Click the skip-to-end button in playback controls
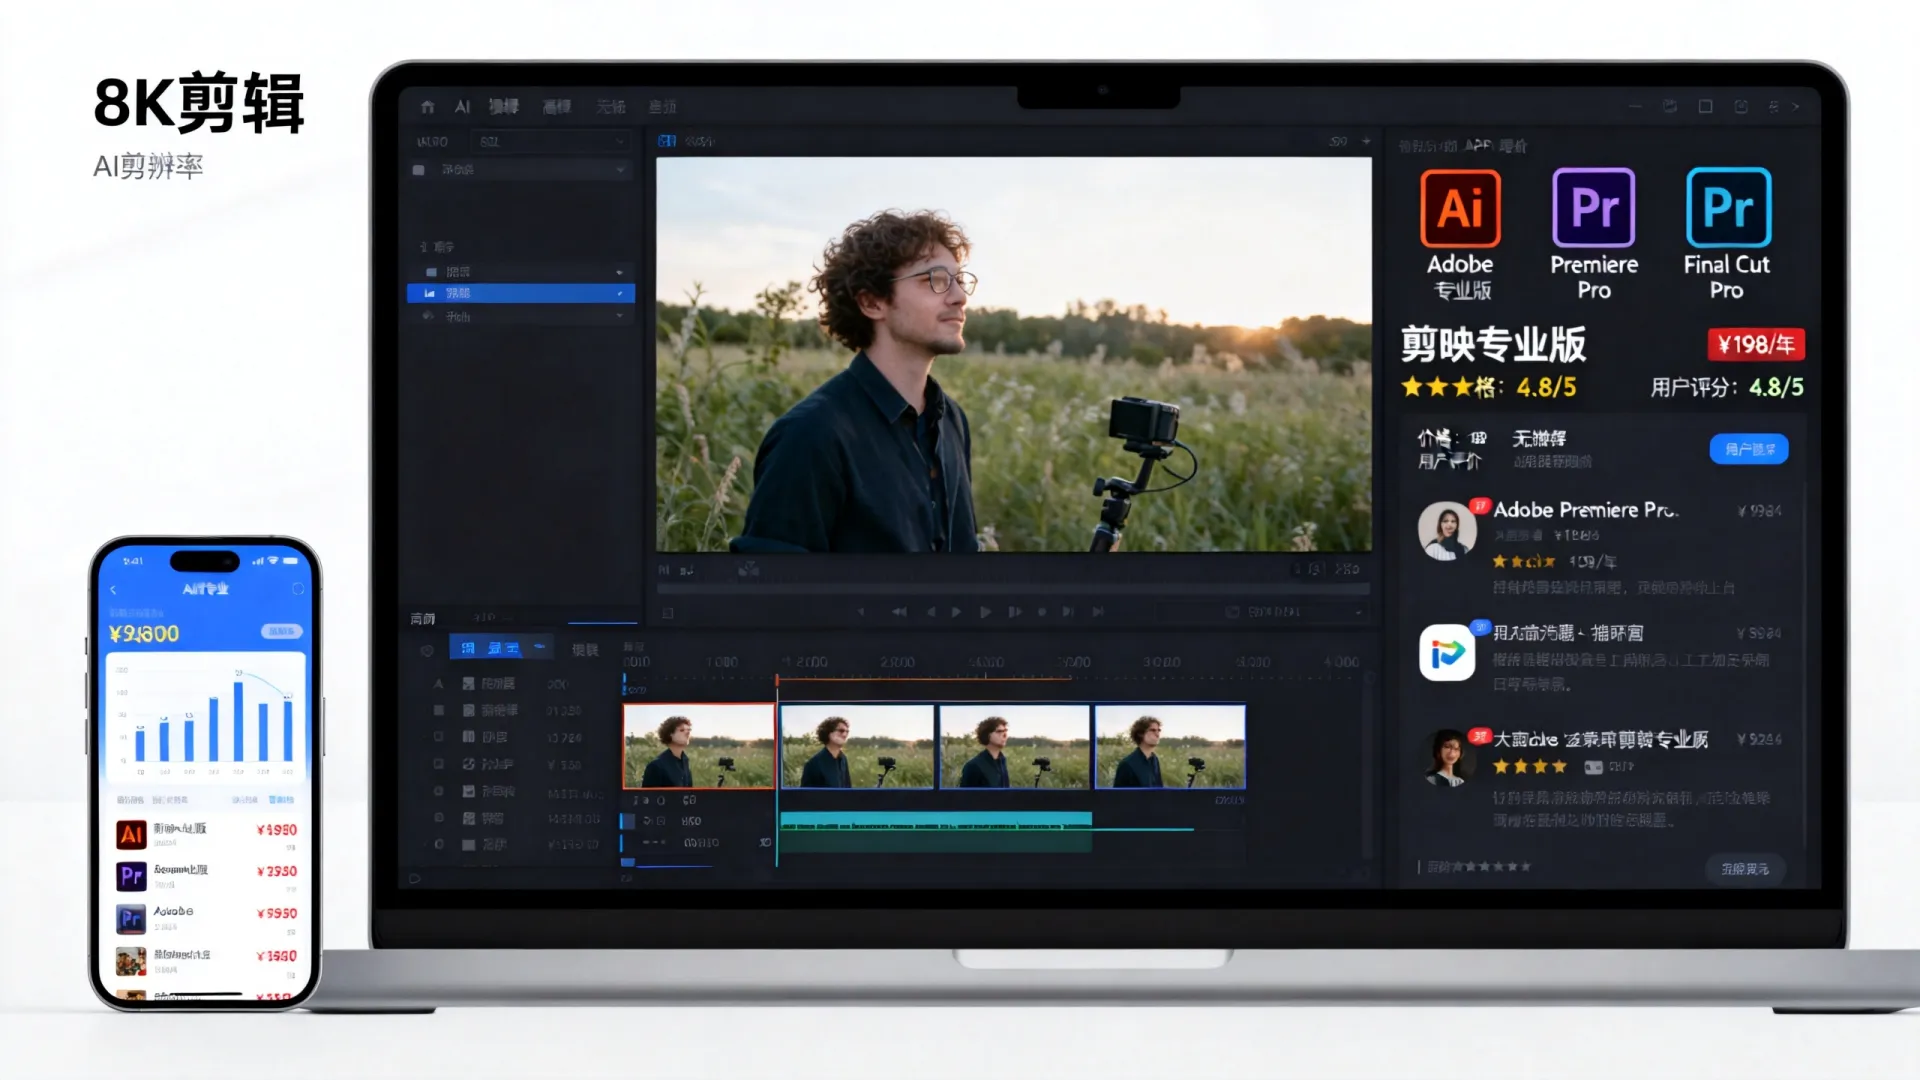The image size is (1920, 1080). [x=1098, y=611]
